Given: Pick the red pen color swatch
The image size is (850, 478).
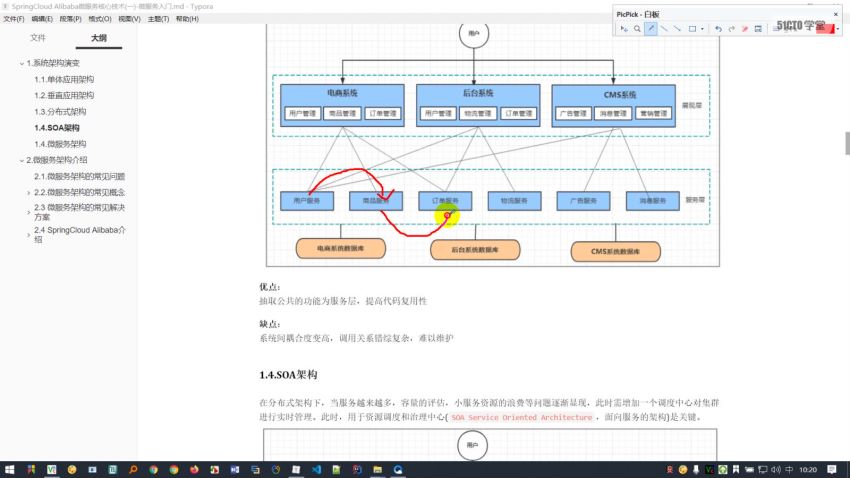Looking at the screenshot, I should coord(825,29).
